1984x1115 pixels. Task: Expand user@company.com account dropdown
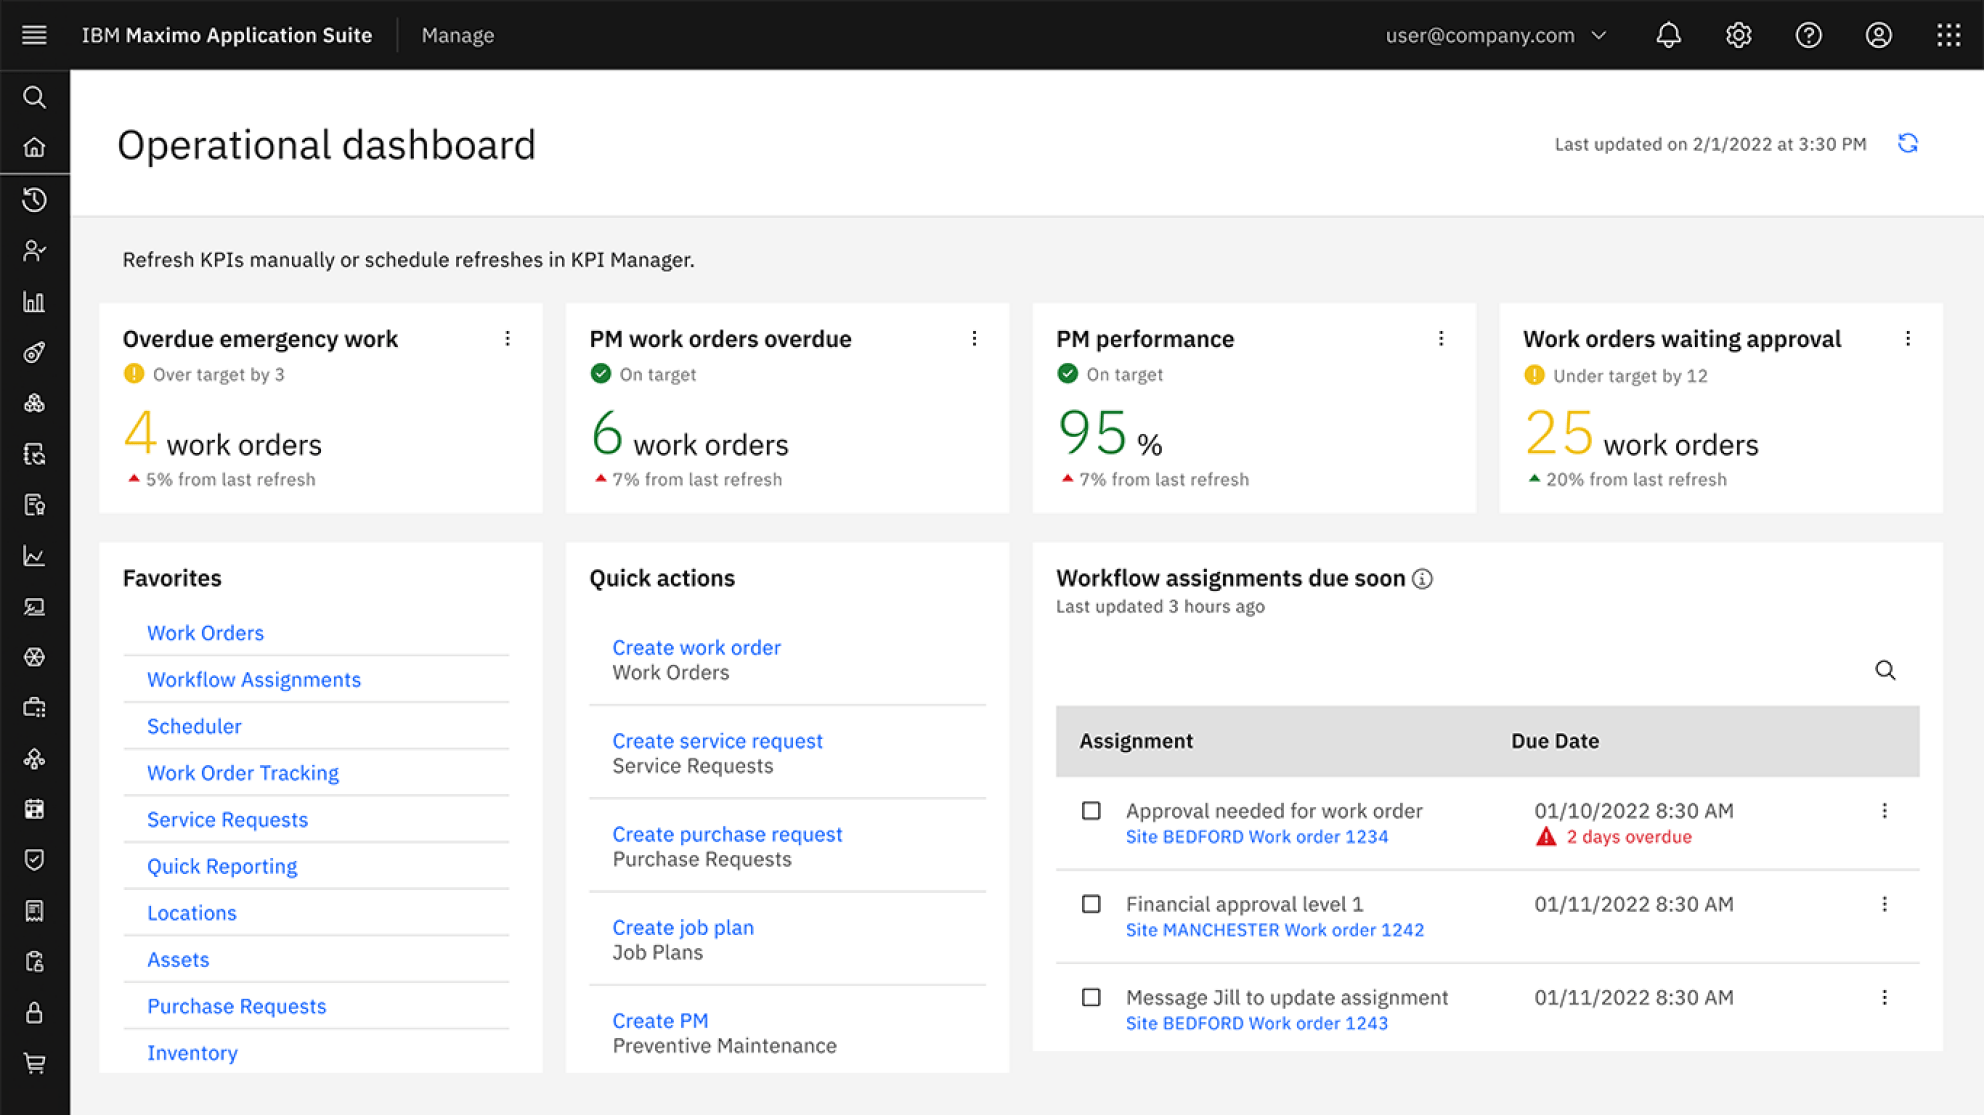point(1496,35)
